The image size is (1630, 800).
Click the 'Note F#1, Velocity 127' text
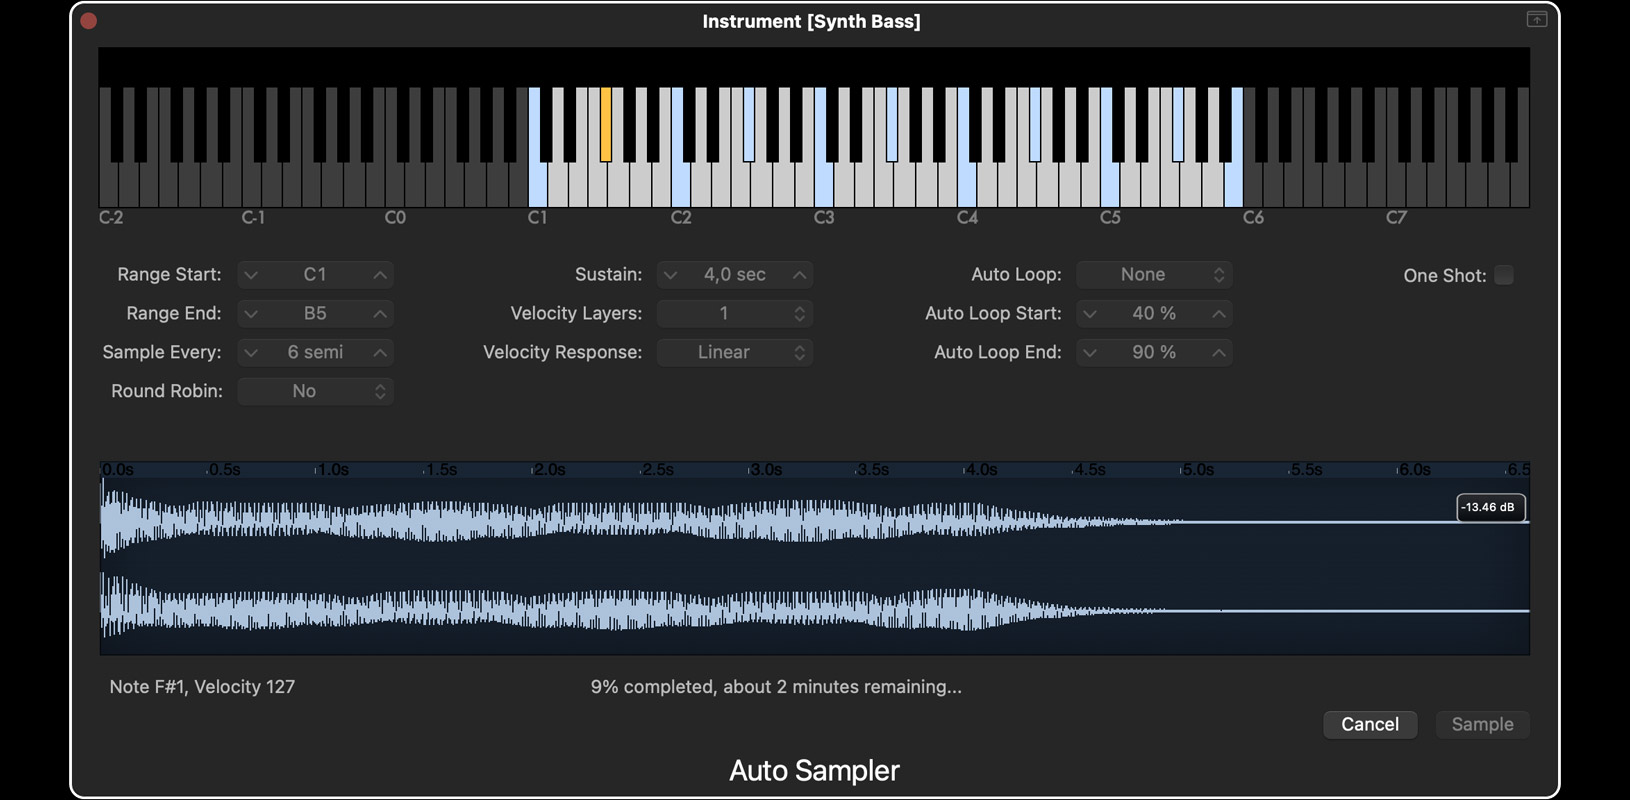pos(202,687)
